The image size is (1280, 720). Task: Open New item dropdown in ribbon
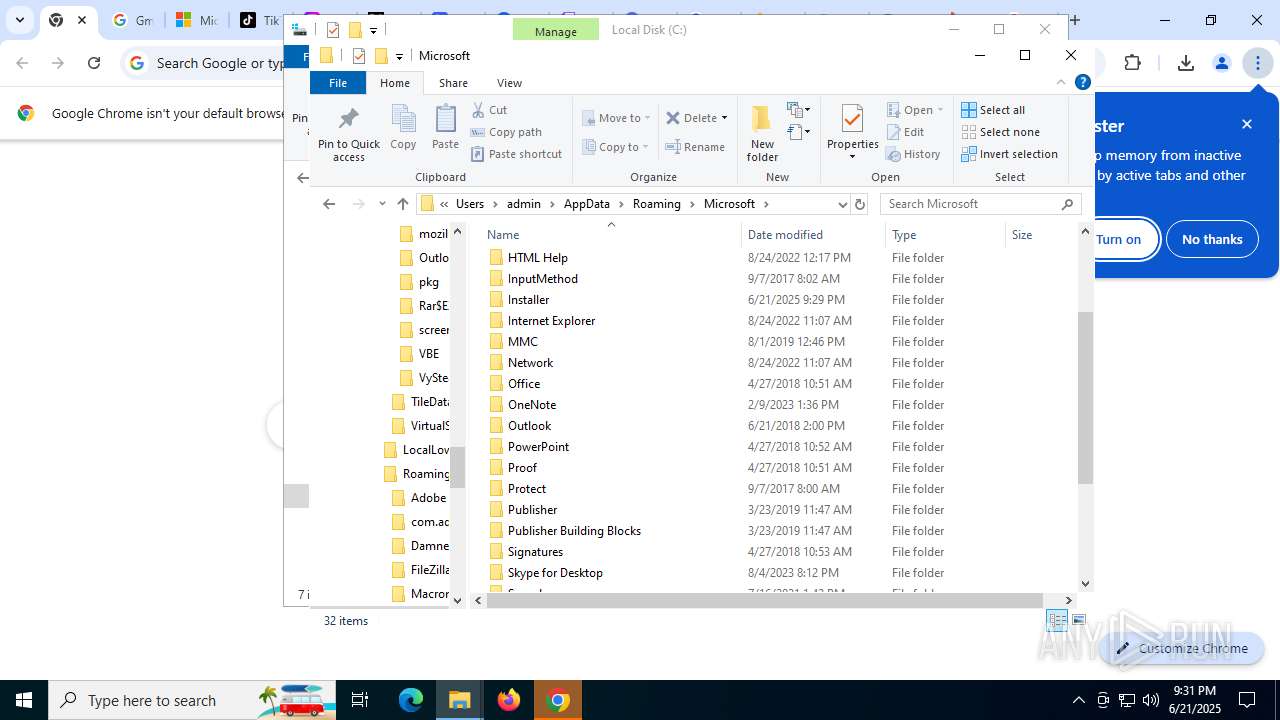click(x=799, y=110)
